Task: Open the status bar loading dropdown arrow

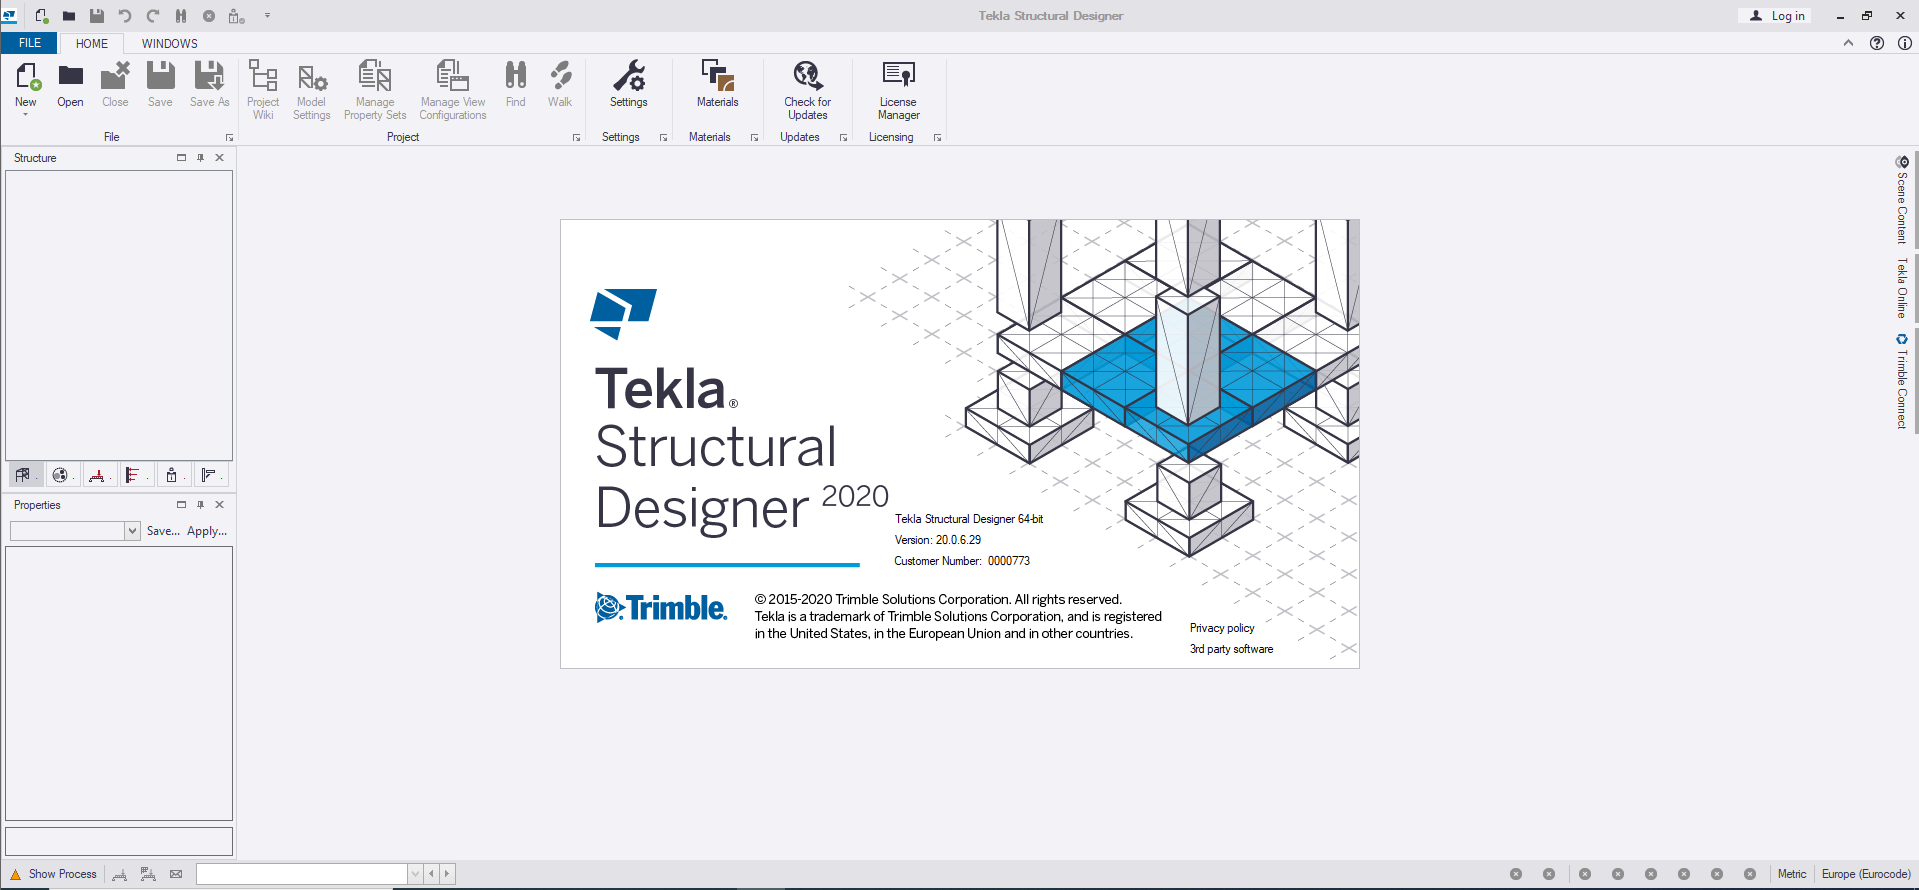Action: click(415, 874)
